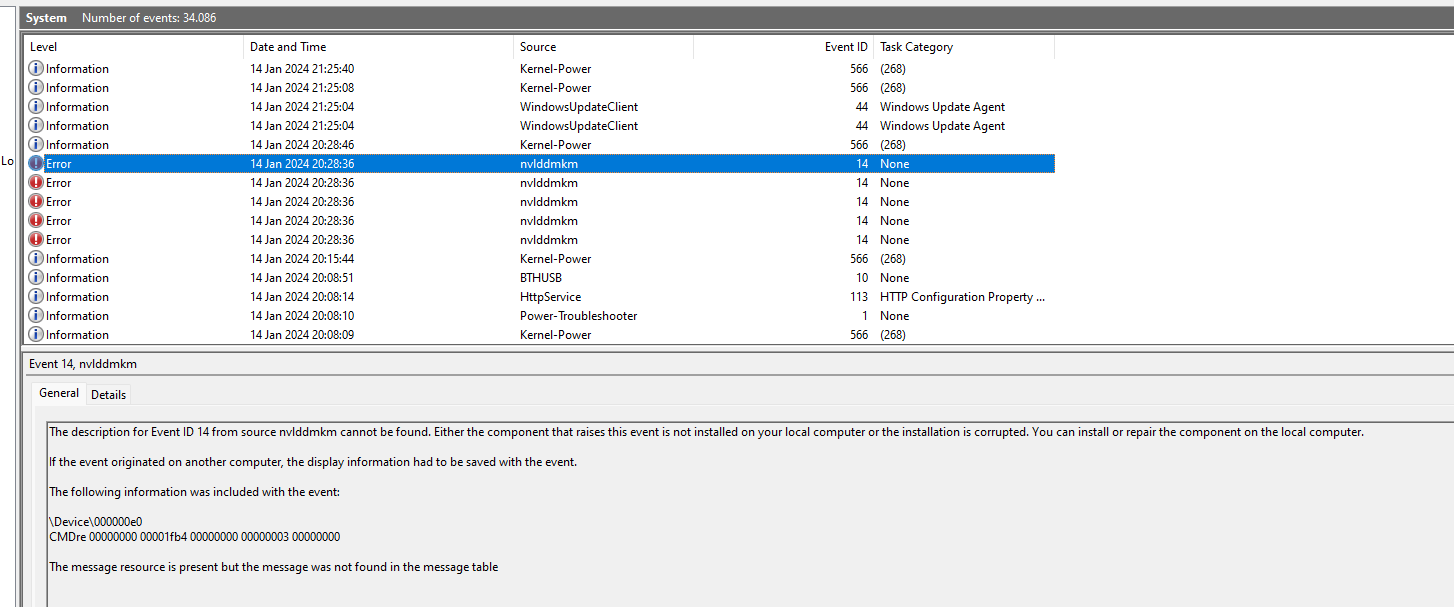Click the CMDre 00000000 00001fb4 line in the description
This screenshot has width=1454, height=607.
coord(194,537)
